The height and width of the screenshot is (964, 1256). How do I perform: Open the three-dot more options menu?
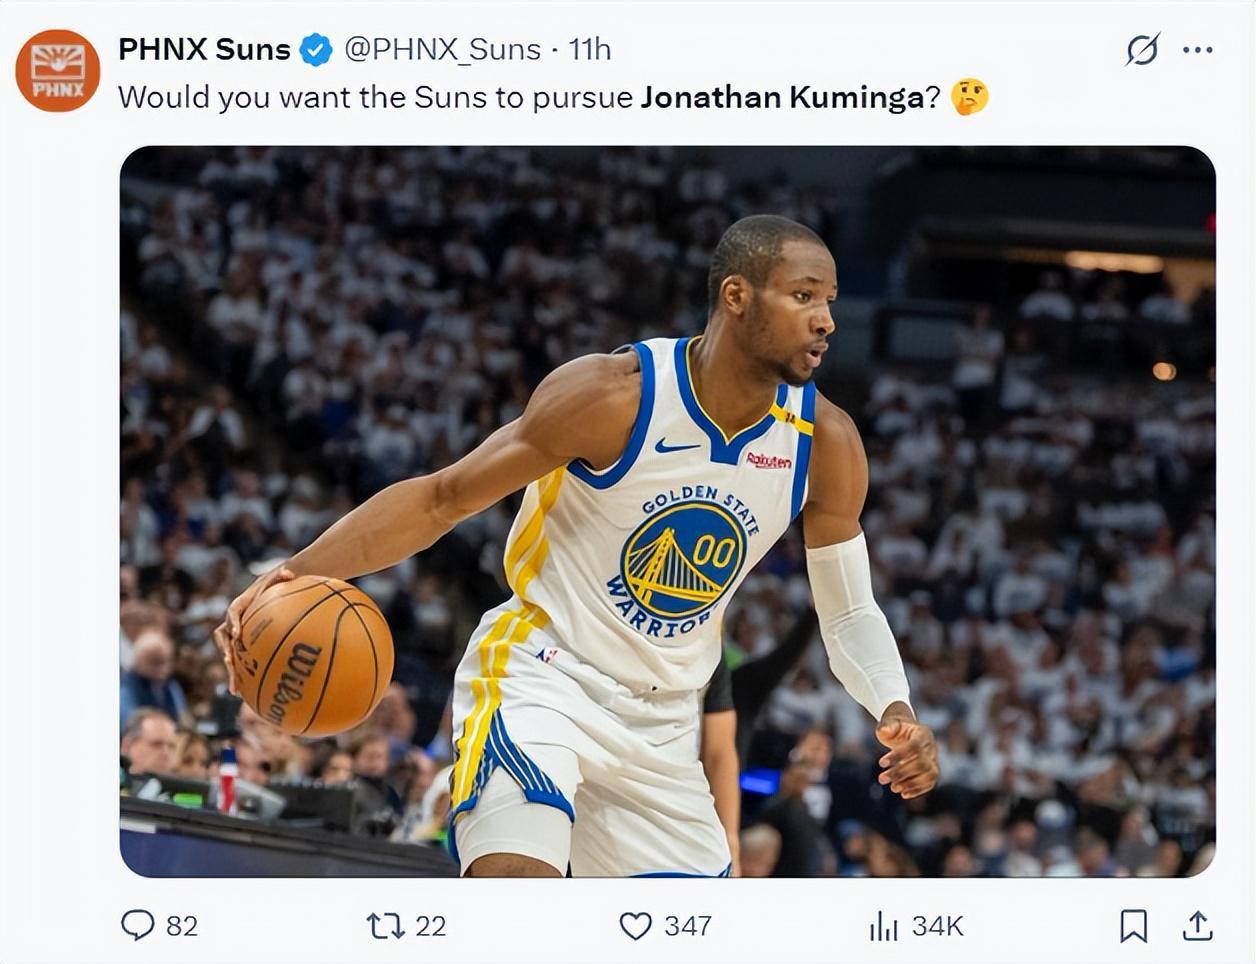[x=1197, y=49]
